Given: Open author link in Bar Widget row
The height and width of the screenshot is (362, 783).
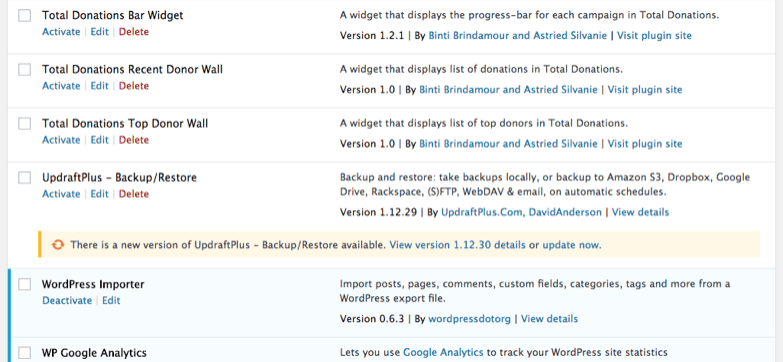Looking at the screenshot, I should [518, 35].
